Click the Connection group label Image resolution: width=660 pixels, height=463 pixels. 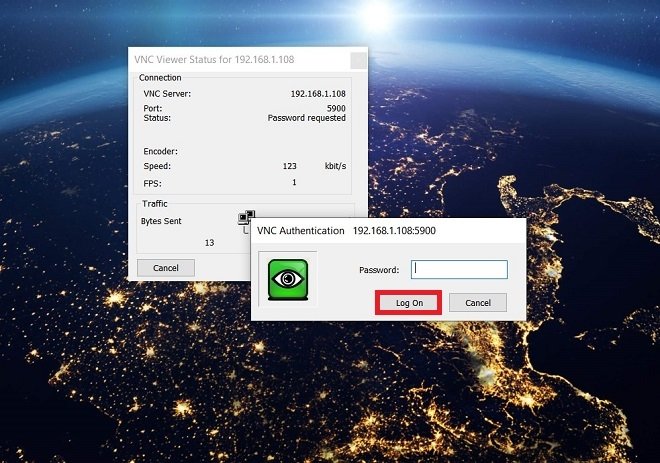coord(160,77)
